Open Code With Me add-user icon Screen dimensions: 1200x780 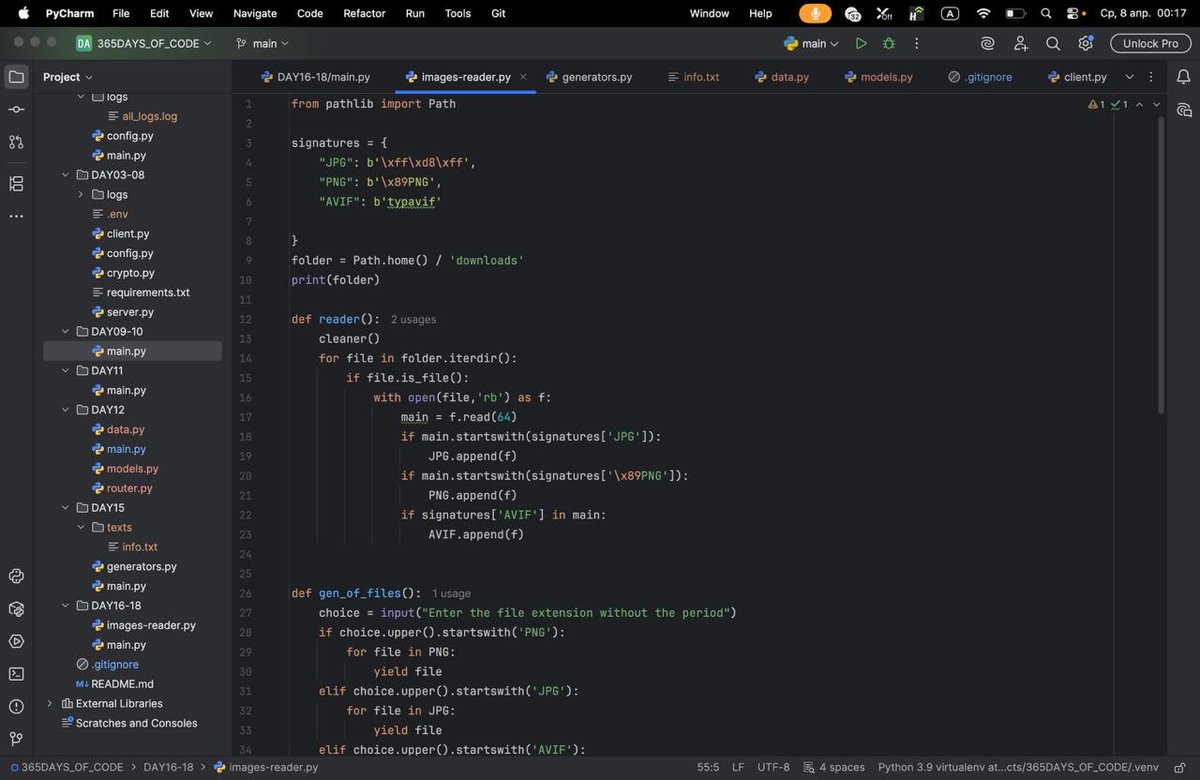tap(1021, 44)
